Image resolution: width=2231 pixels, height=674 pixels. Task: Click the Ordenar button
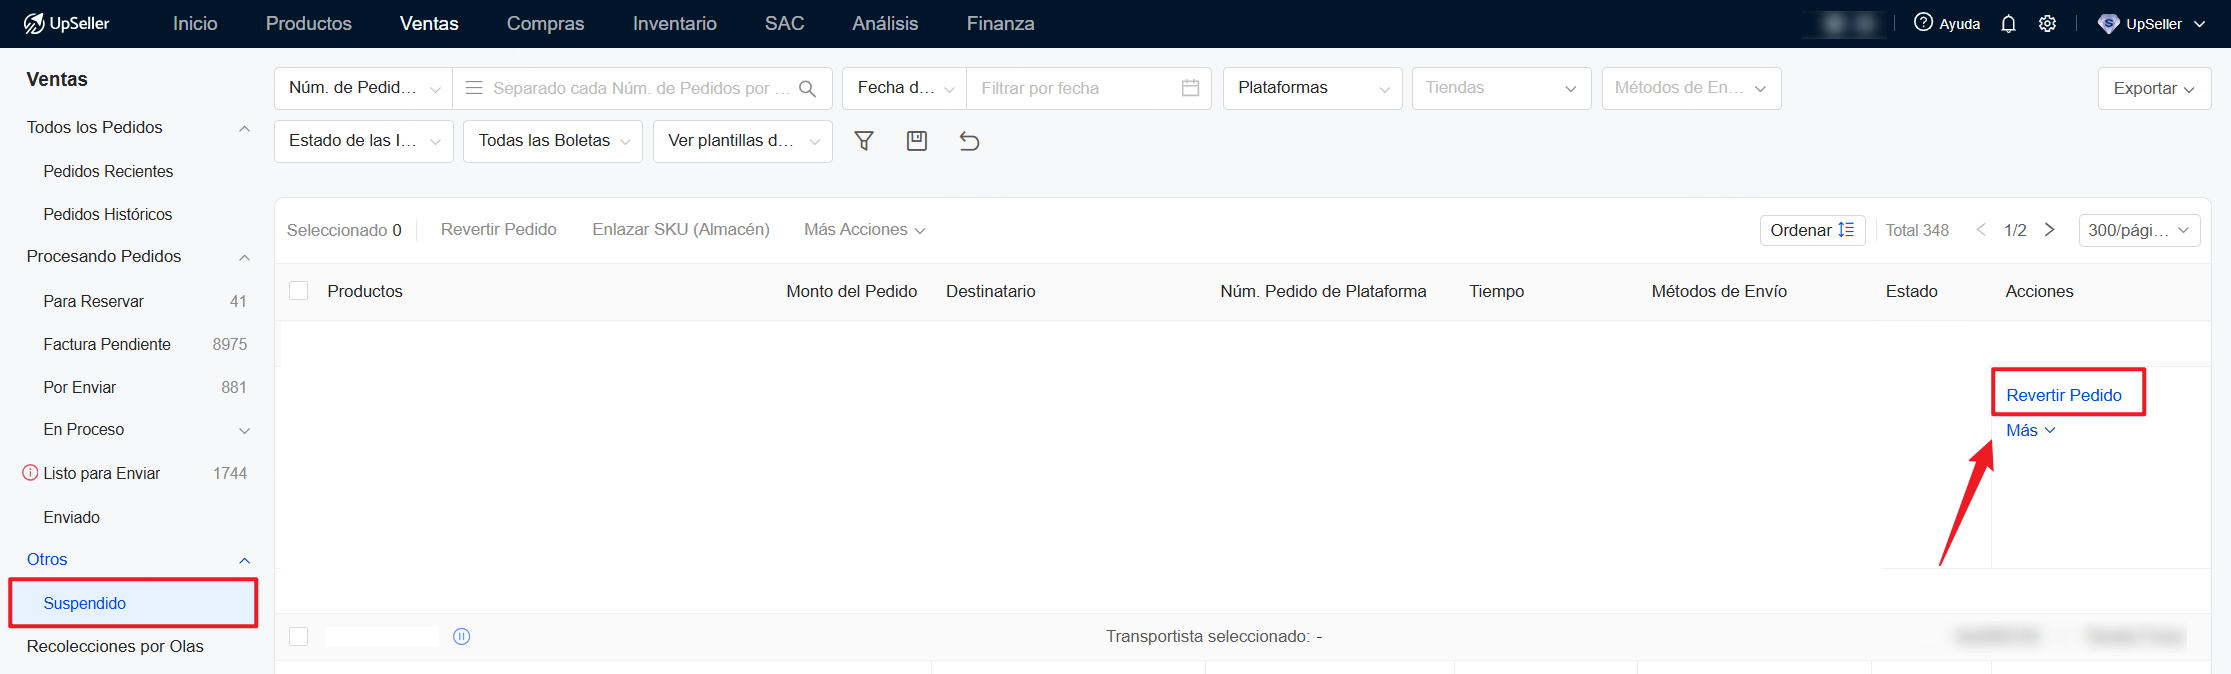coord(1812,230)
